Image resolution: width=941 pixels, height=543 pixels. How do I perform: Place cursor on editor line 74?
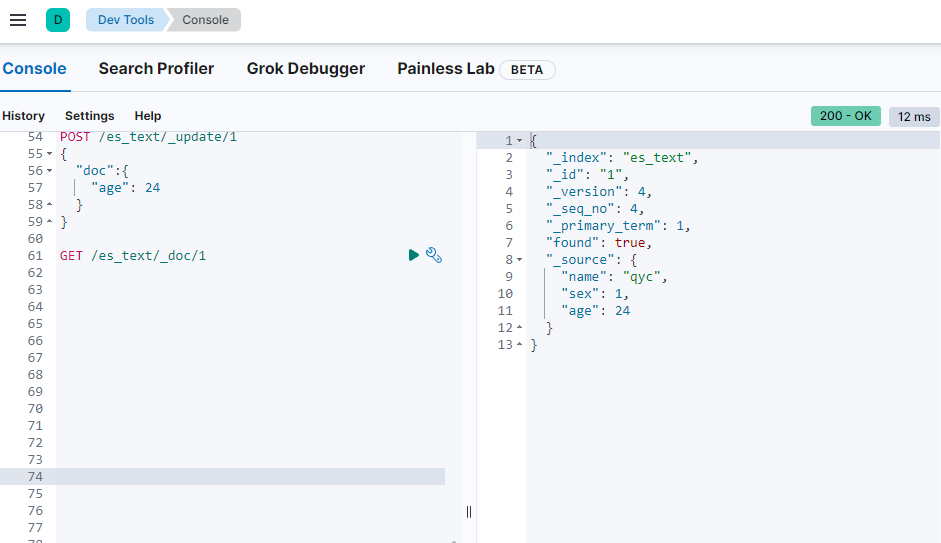click(250, 477)
